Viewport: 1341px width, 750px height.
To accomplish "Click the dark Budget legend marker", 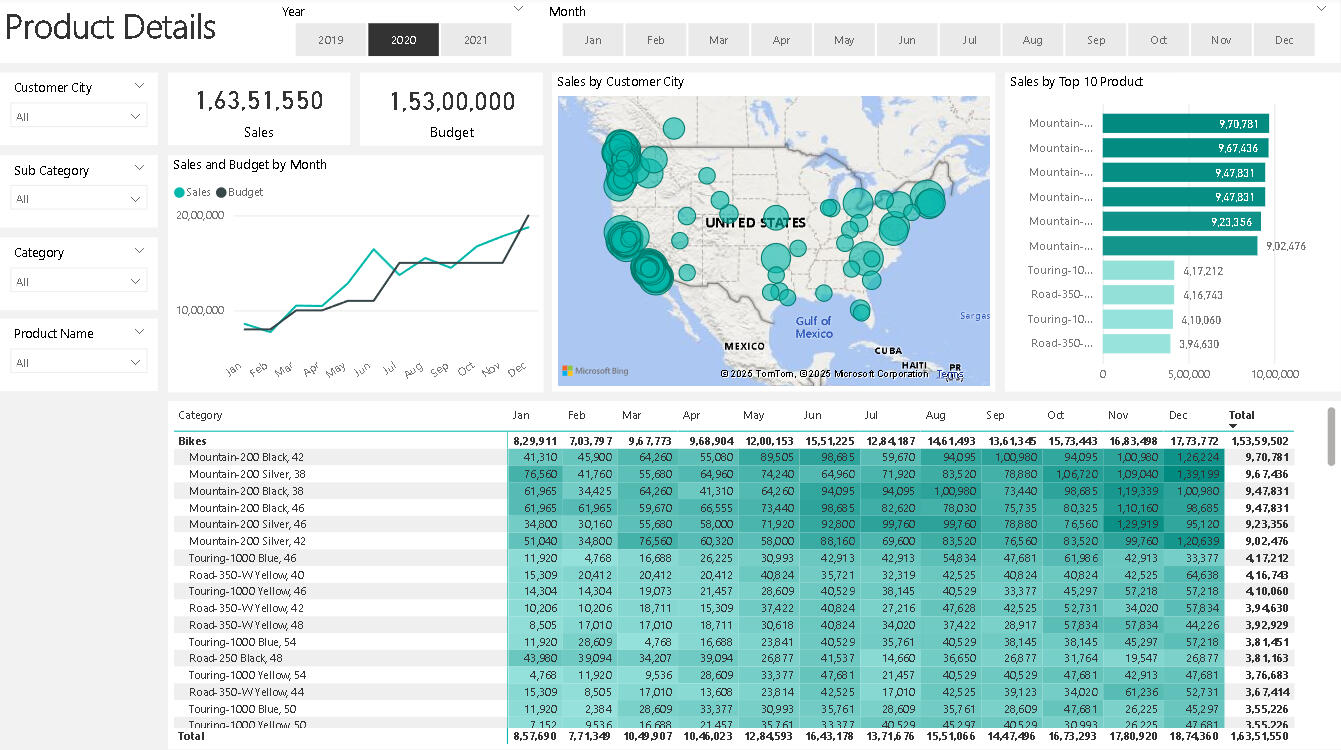I will [221, 192].
